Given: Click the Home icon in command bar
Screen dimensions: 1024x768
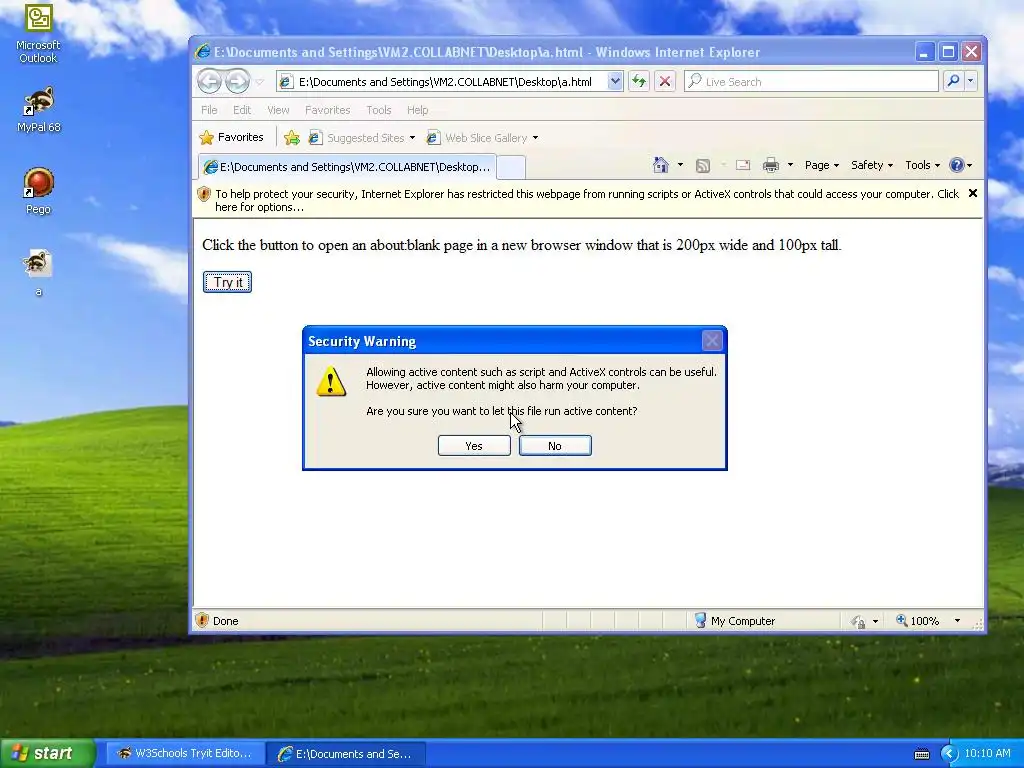Looking at the screenshot, I should 661,165.
